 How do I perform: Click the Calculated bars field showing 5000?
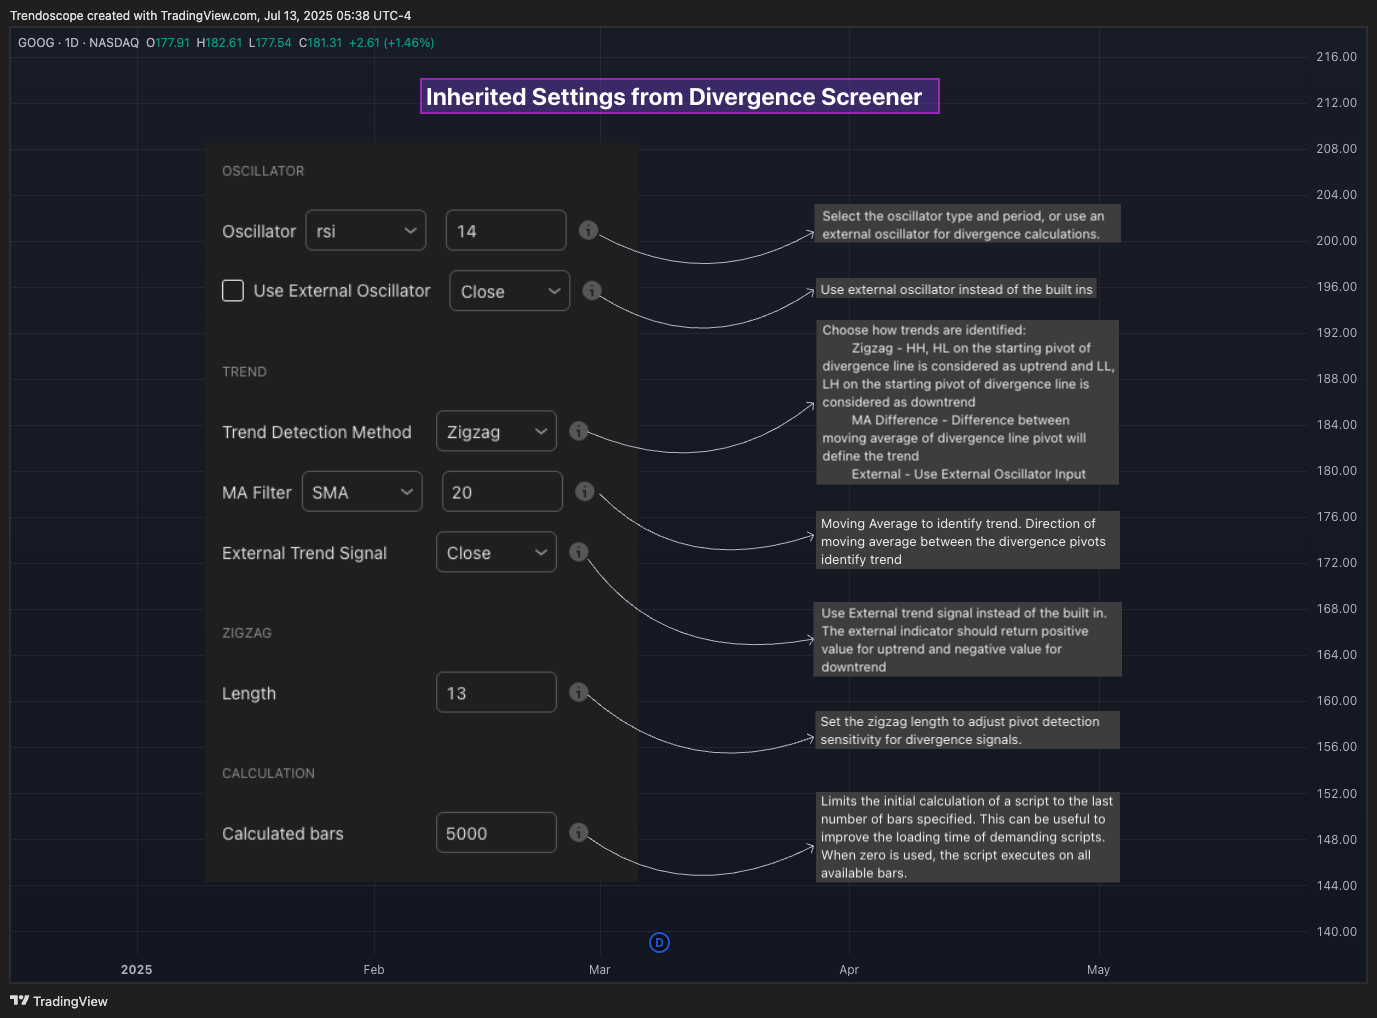tap(496, 832)
